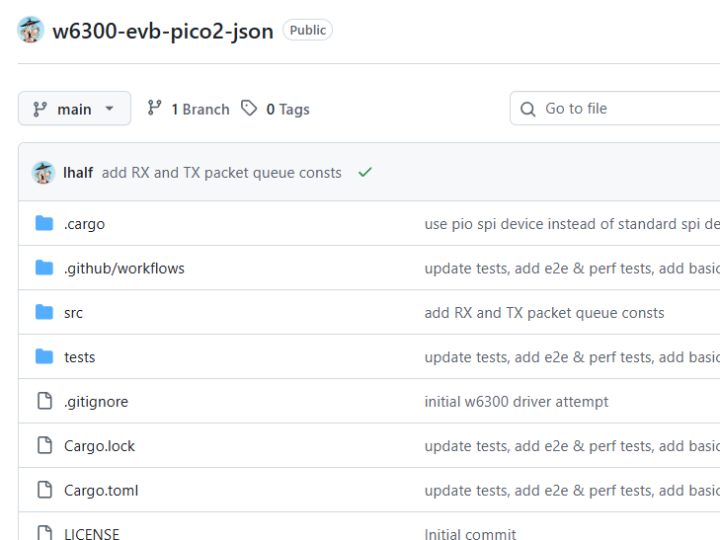The height and width of the screenshot is (540, 720).
Task: Click the .gitignore file icon
Action: click(x=44, y=402)
